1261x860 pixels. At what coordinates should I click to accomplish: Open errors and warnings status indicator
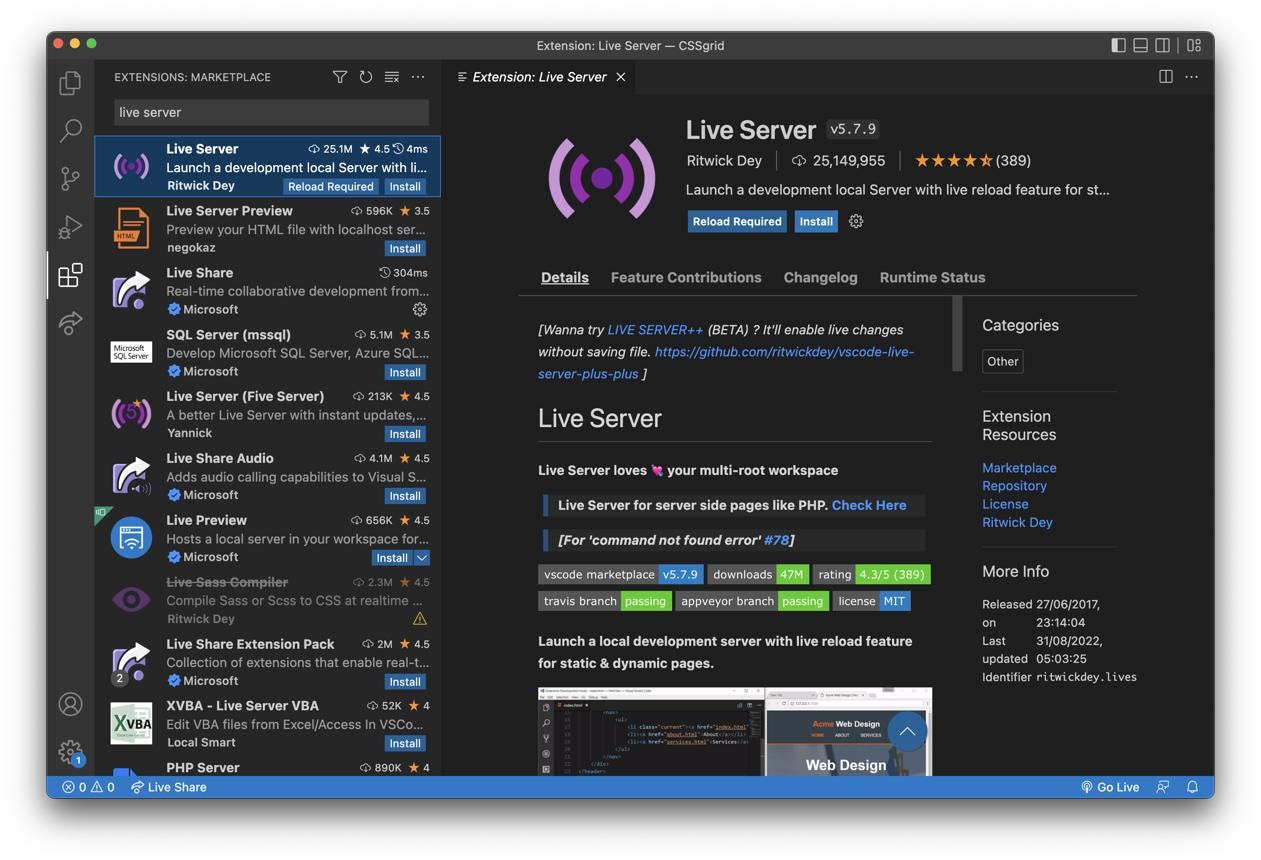[x=88, y=787]
